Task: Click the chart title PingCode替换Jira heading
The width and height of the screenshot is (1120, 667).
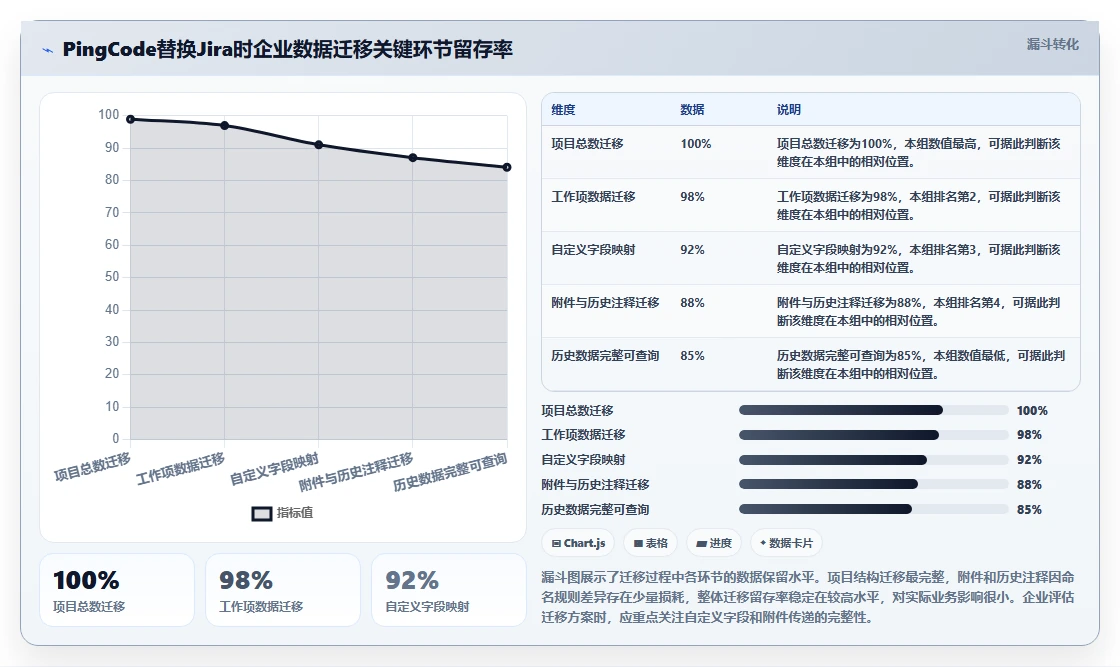Action: click(x=288, y=49)
